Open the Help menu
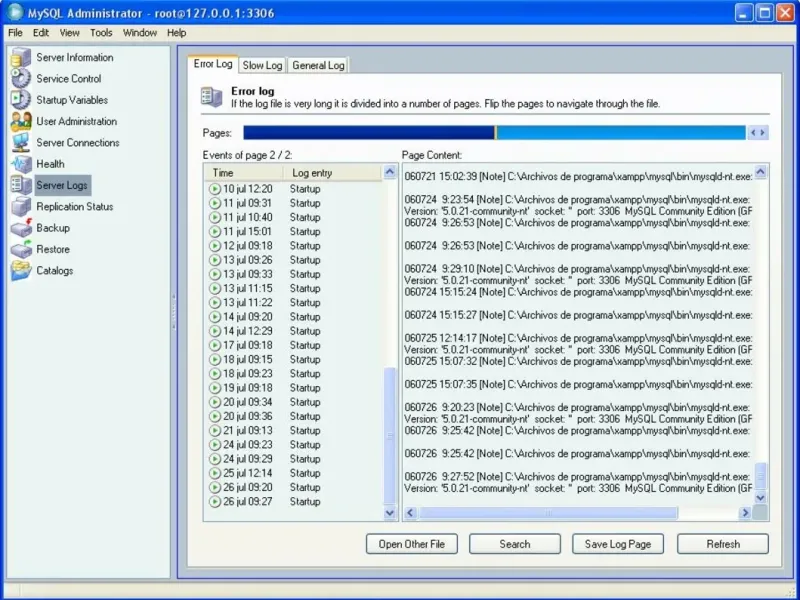 tap(177, 33)
